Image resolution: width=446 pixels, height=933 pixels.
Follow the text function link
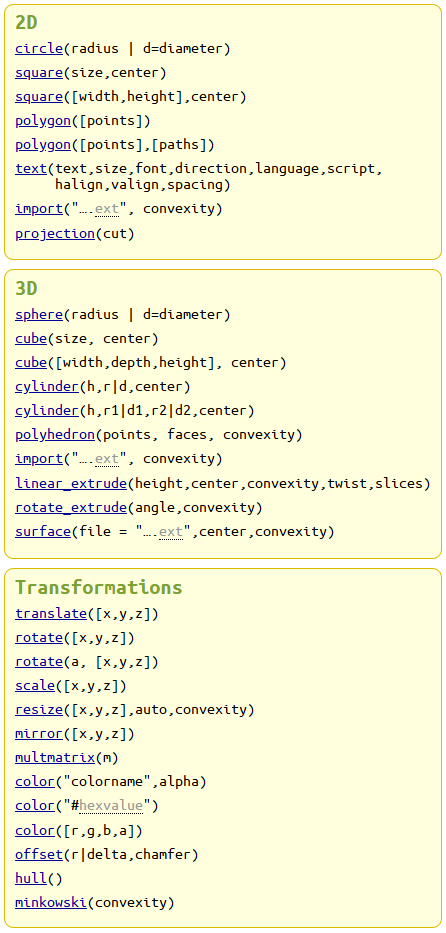point(31,168)
